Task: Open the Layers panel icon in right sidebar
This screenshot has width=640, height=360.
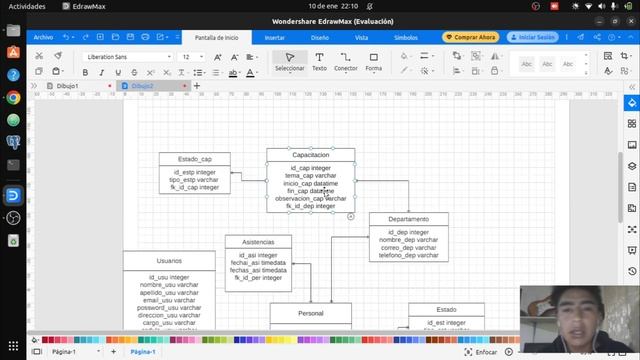Action: (x=632, y=166)
